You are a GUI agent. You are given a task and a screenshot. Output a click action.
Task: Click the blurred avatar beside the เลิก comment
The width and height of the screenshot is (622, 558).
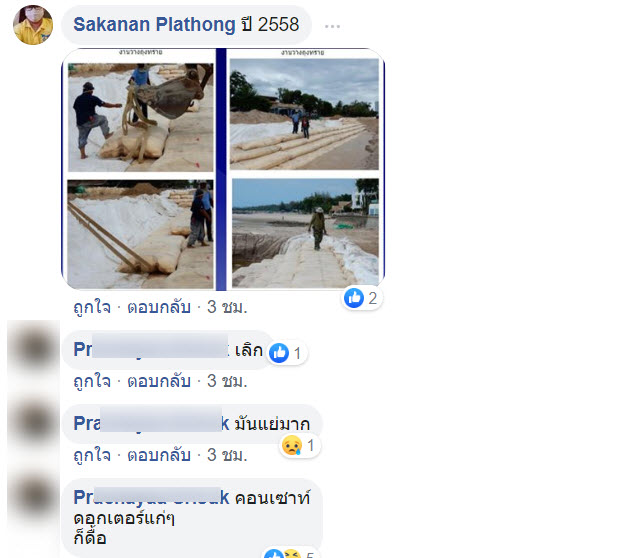point(33,348)
